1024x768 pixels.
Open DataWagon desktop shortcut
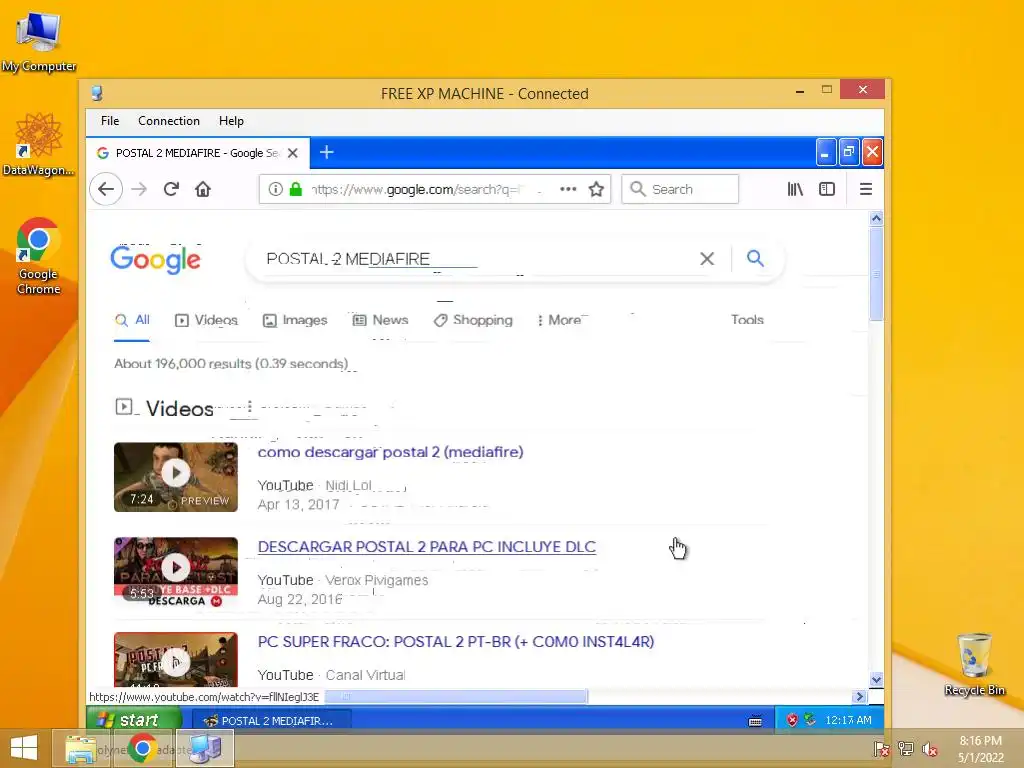tap(39, 144)
